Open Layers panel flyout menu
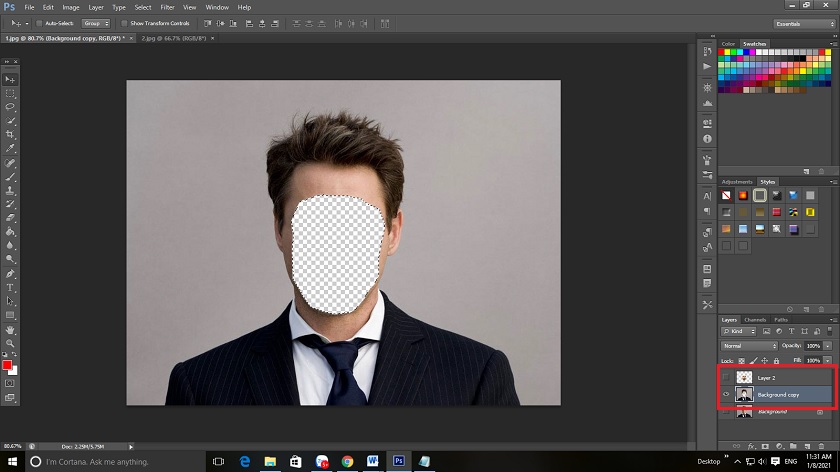The height and width of the screenshot is (472, 840). [x=833, y=320]
